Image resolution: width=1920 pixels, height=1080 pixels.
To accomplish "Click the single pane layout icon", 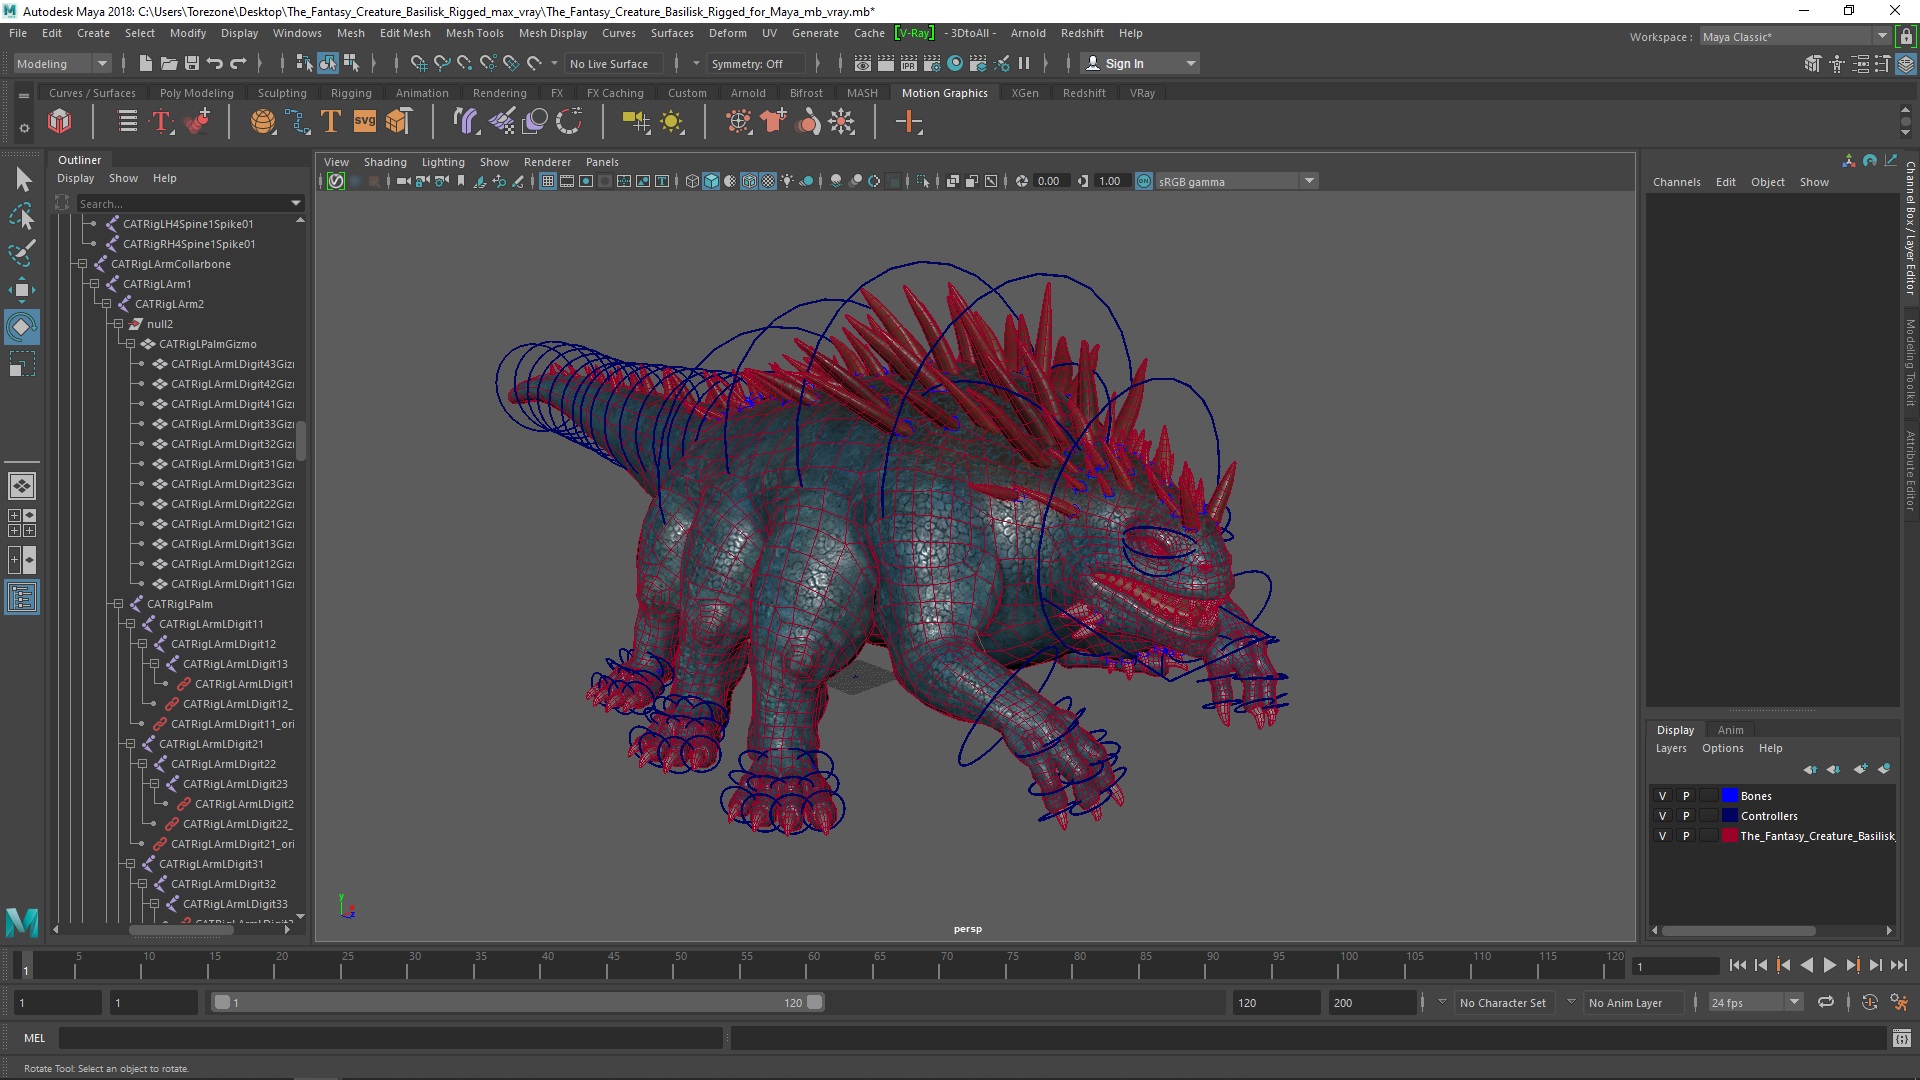I will [x=22, y=486].
